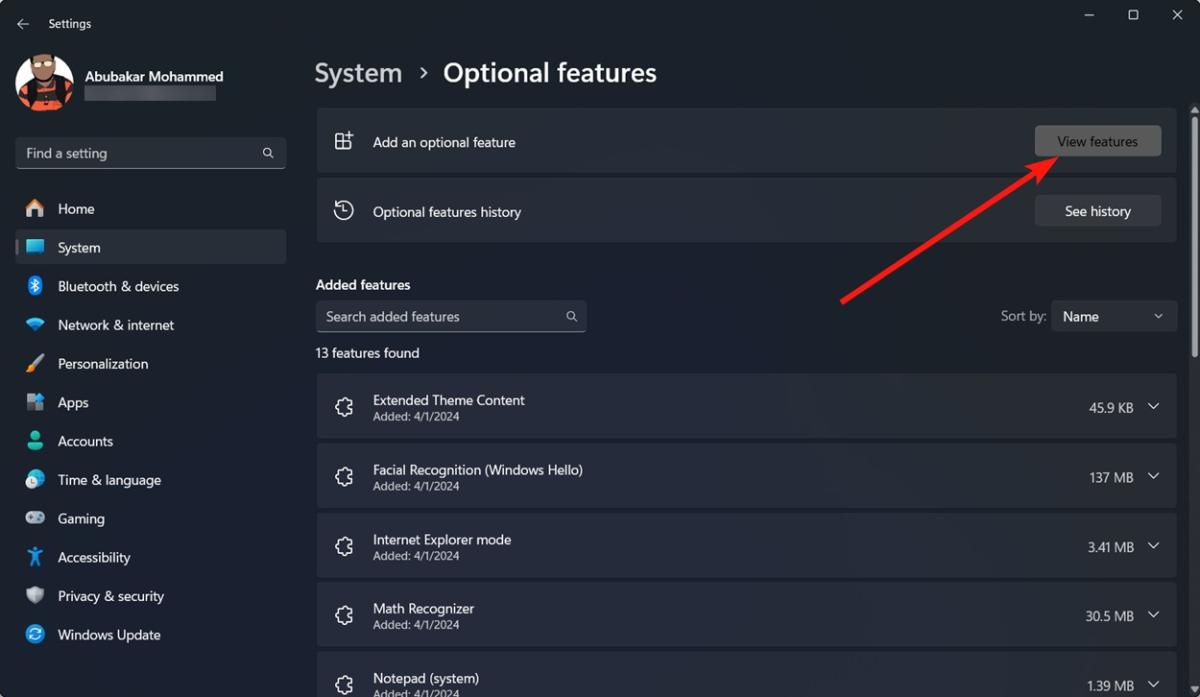This screenshot has height=697, width=1200.
Task: Click inside the Search added features field
Action: pos(440,316)
